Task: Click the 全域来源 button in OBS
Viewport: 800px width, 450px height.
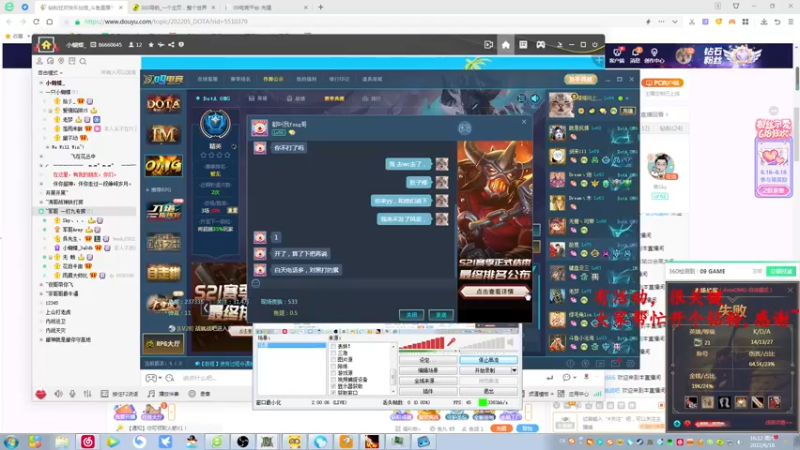Action: [x=428, y=381]
